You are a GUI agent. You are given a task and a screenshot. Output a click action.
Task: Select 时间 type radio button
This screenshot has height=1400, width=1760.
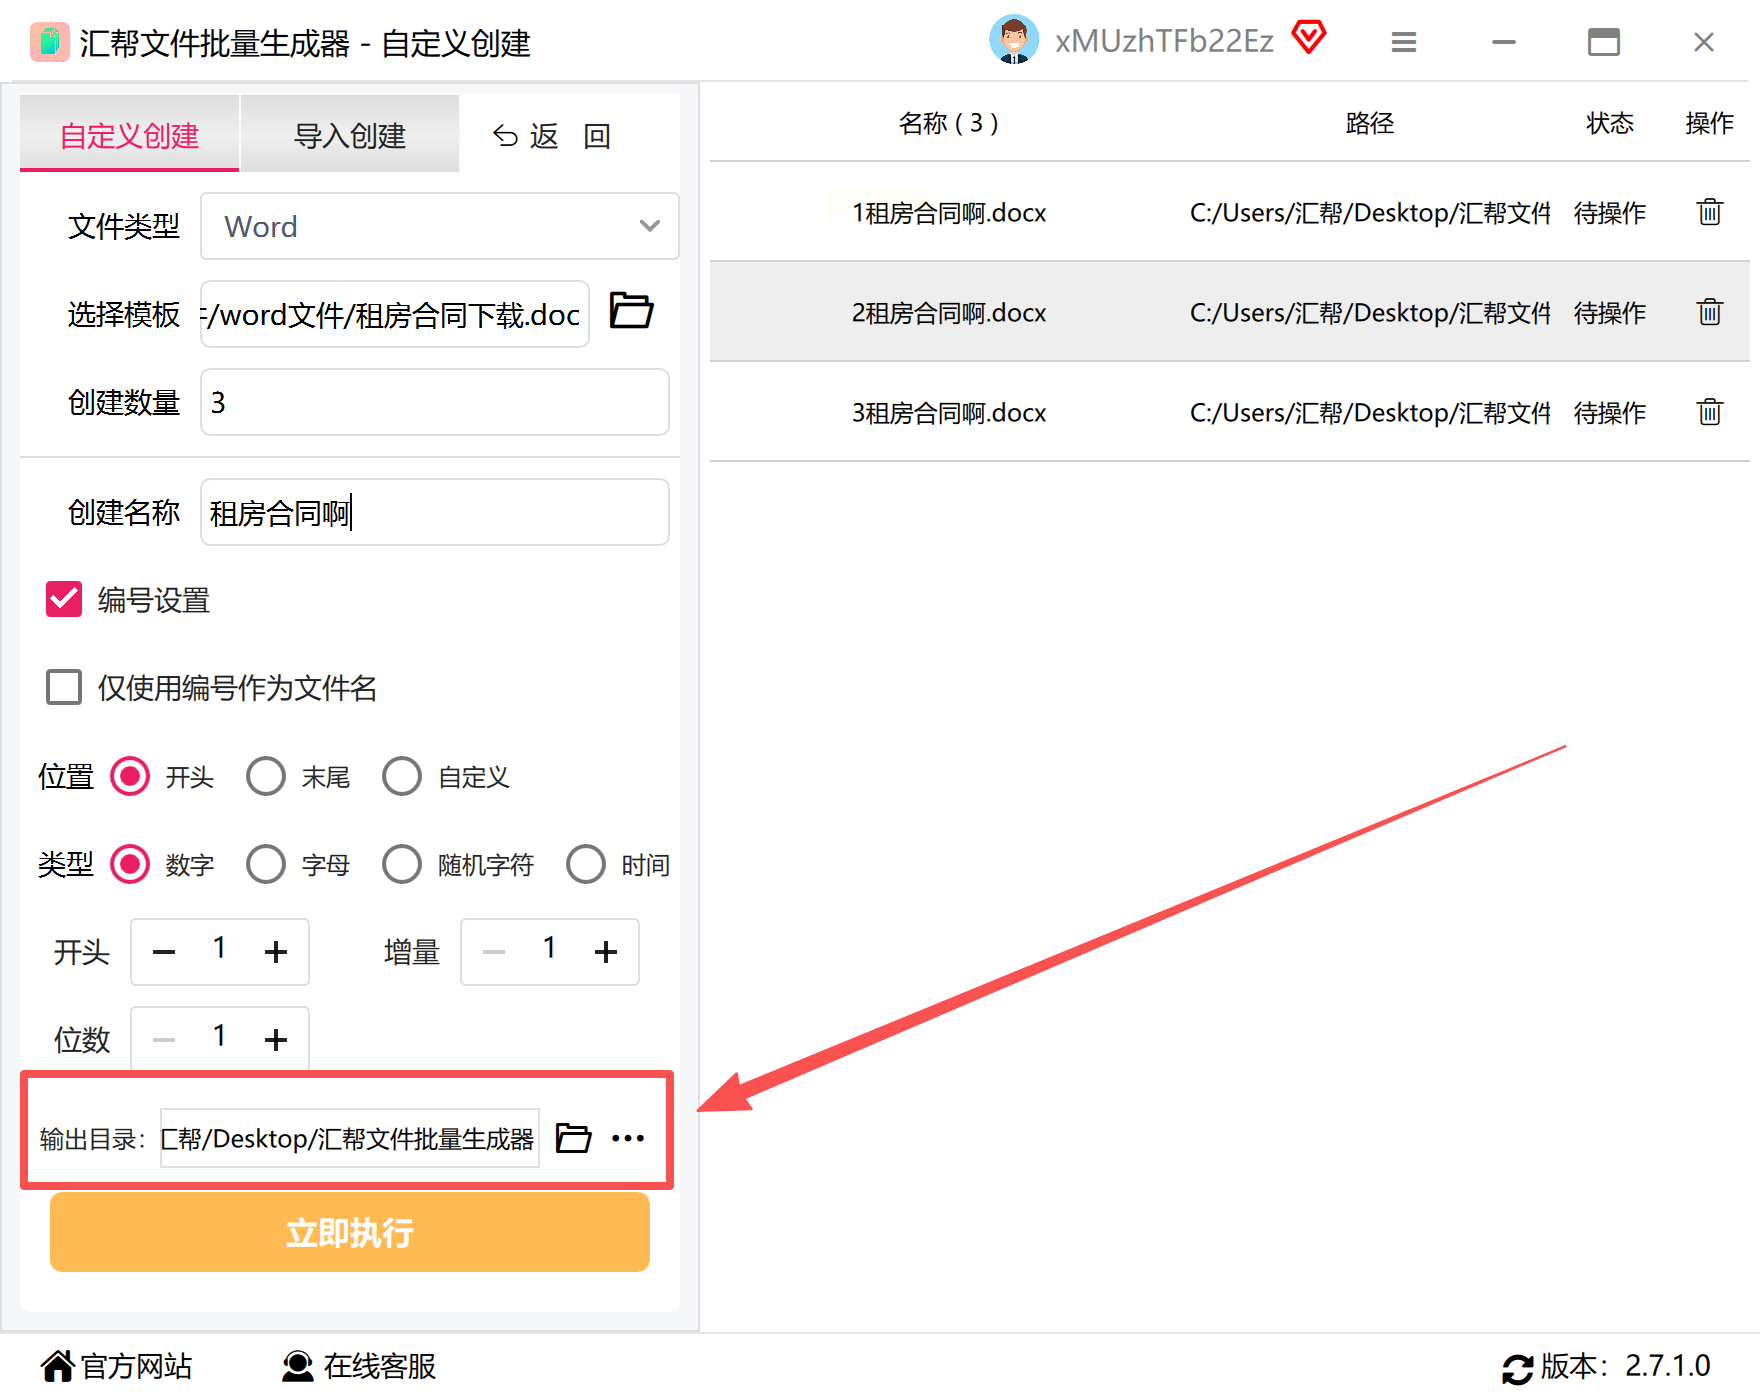point(586,864)
